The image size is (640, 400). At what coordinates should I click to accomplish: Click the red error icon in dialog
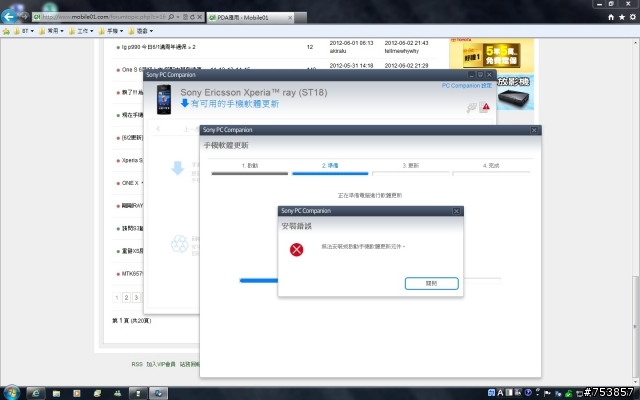coord(297,249)
